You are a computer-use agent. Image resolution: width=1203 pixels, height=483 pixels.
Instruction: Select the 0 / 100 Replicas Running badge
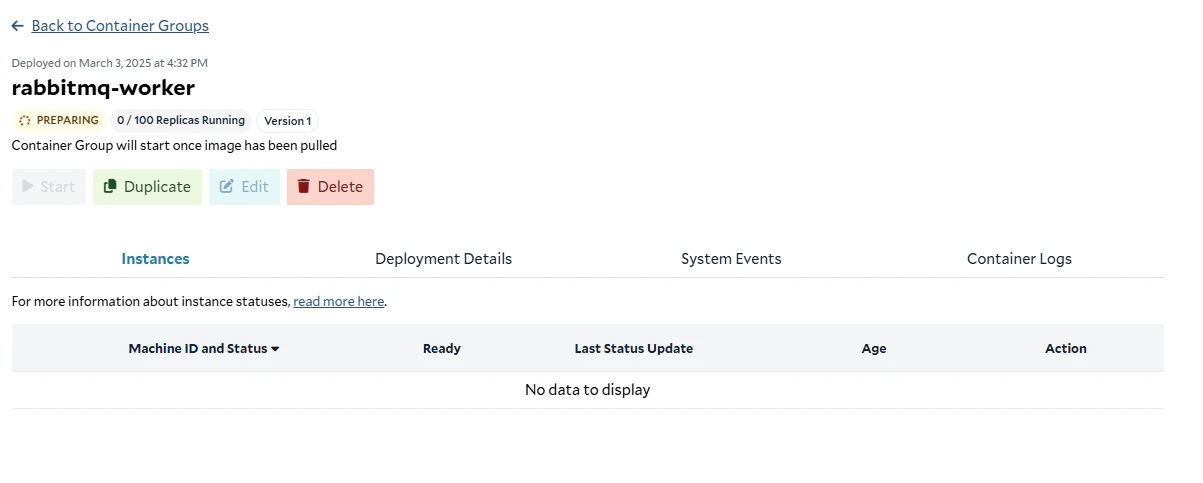pos(181,120)
